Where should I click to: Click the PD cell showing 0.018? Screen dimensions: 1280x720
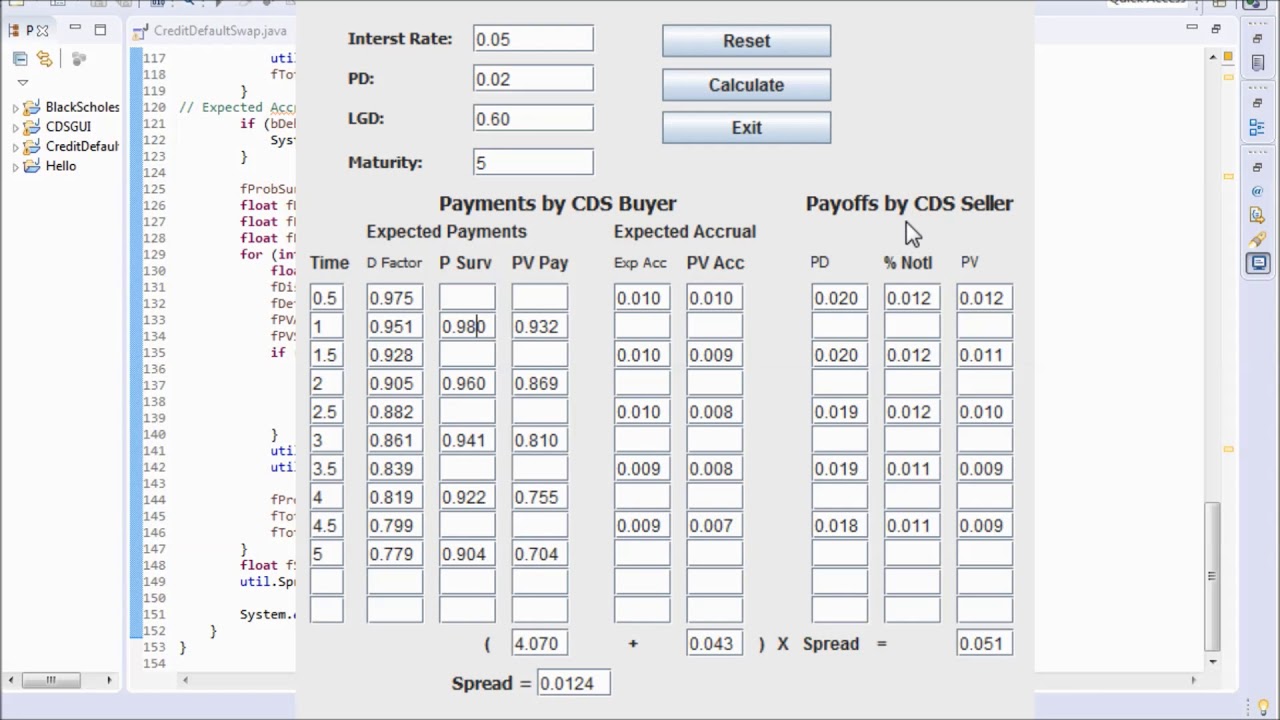point(839,526)
